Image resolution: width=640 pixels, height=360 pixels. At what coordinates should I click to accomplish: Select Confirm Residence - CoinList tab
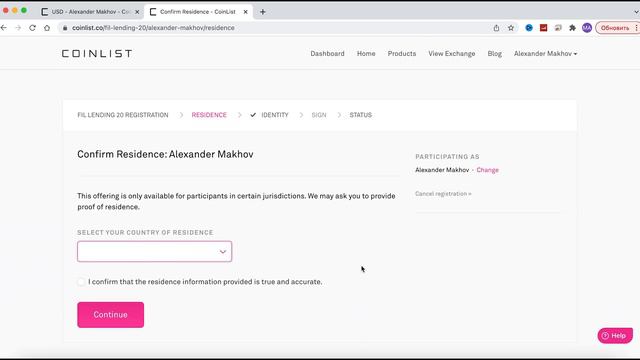(198, 12)
